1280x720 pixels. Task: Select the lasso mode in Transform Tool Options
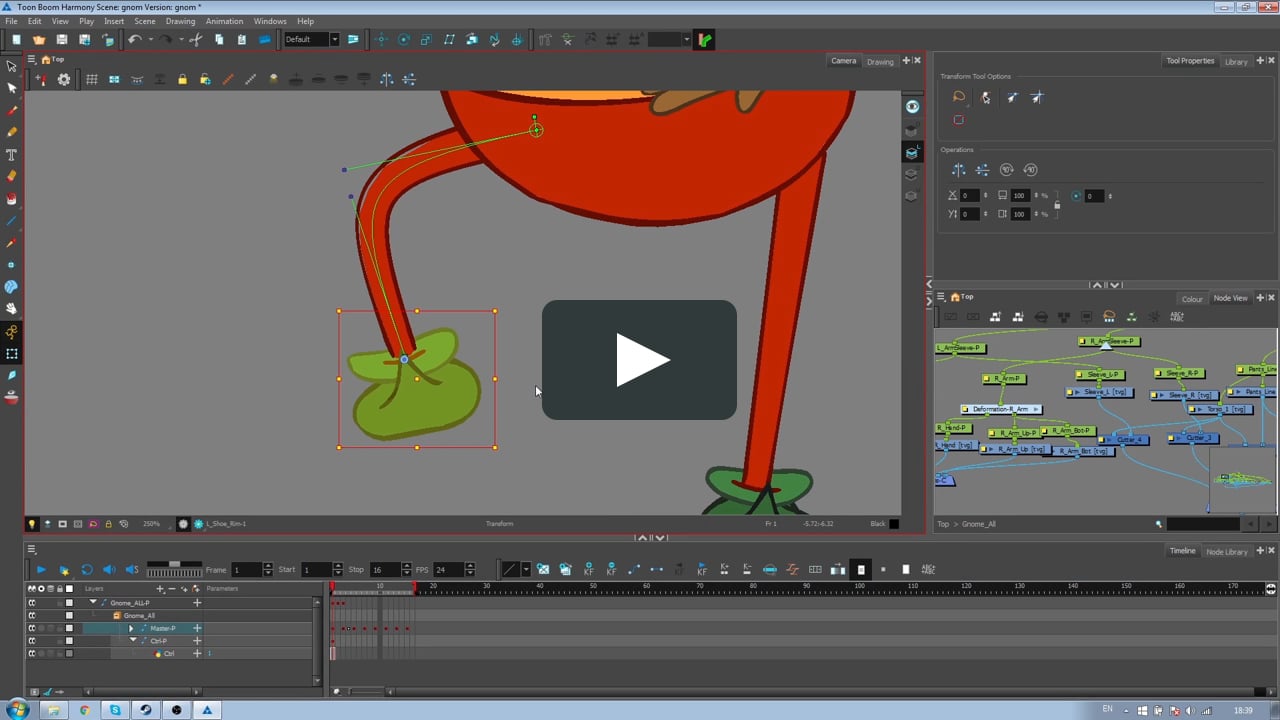[x=959, y=97]
